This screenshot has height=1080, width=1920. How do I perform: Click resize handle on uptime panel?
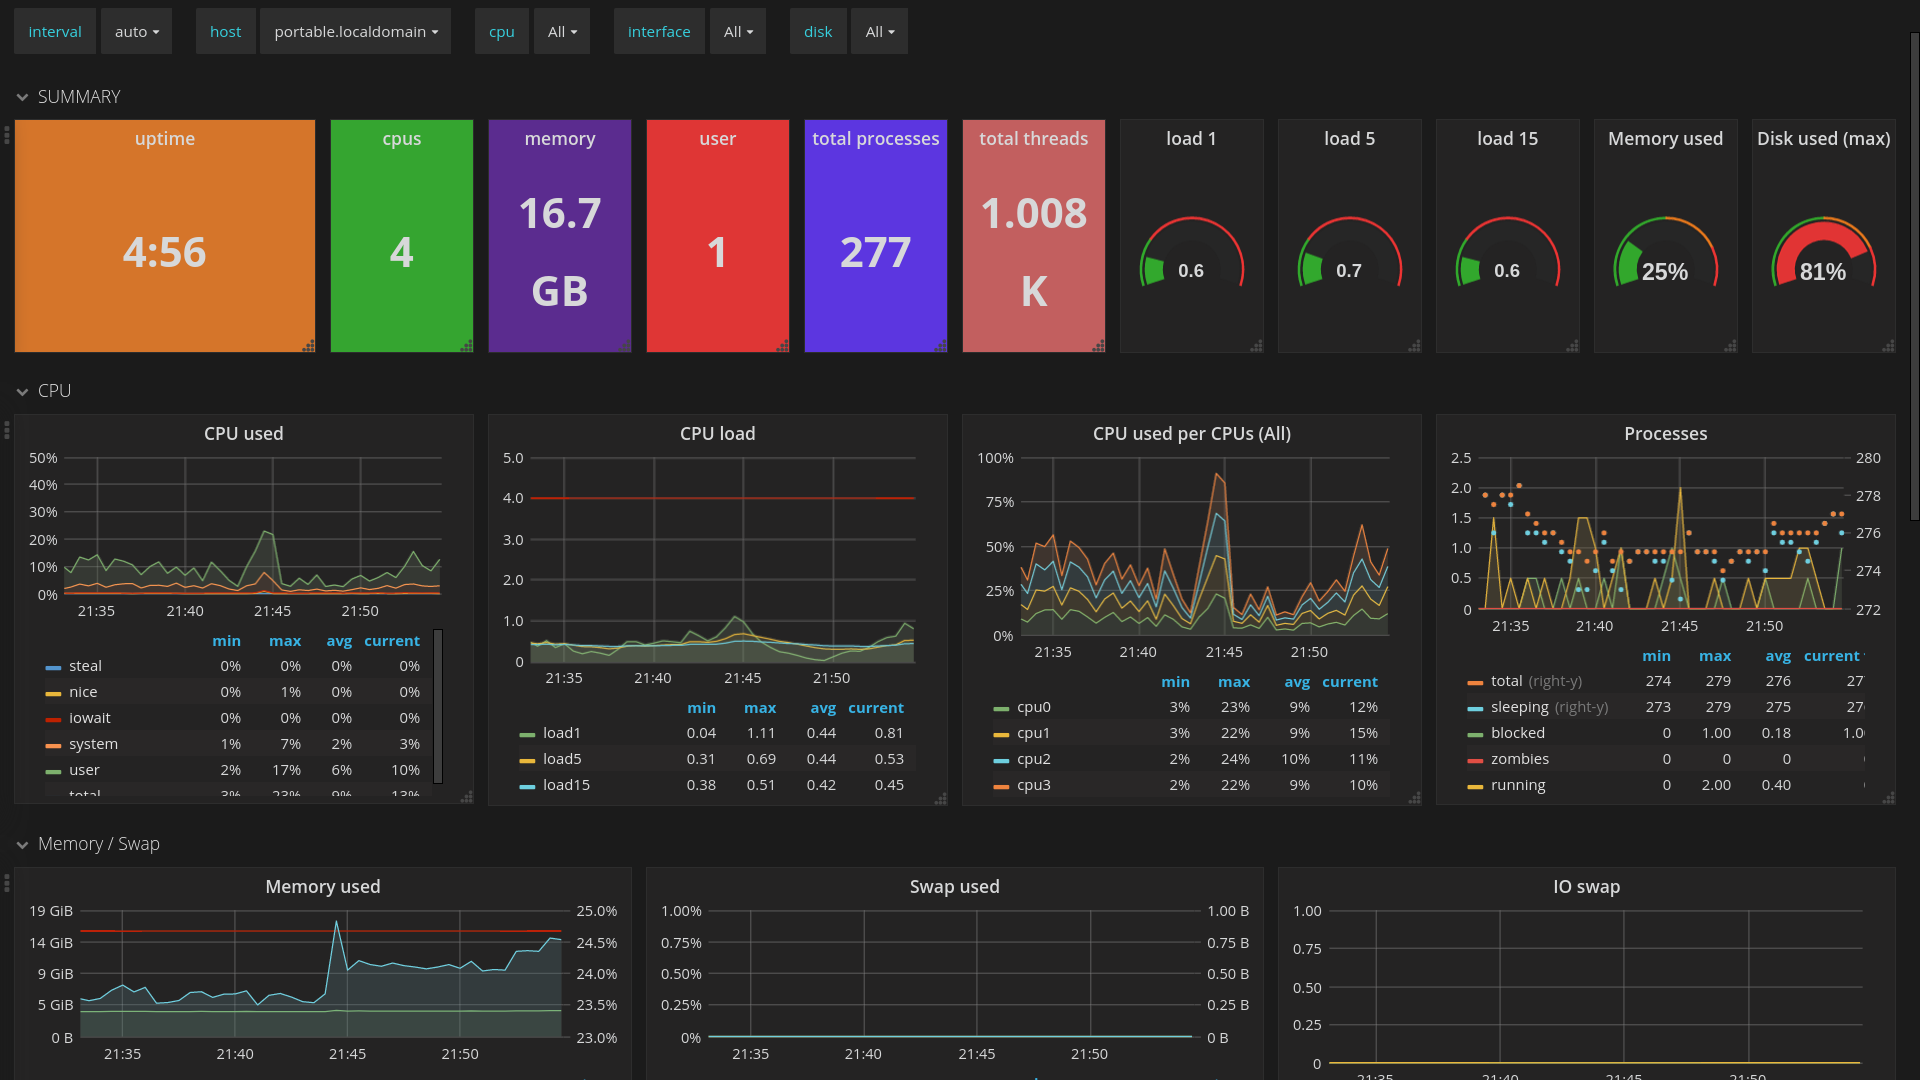[309, 346]
